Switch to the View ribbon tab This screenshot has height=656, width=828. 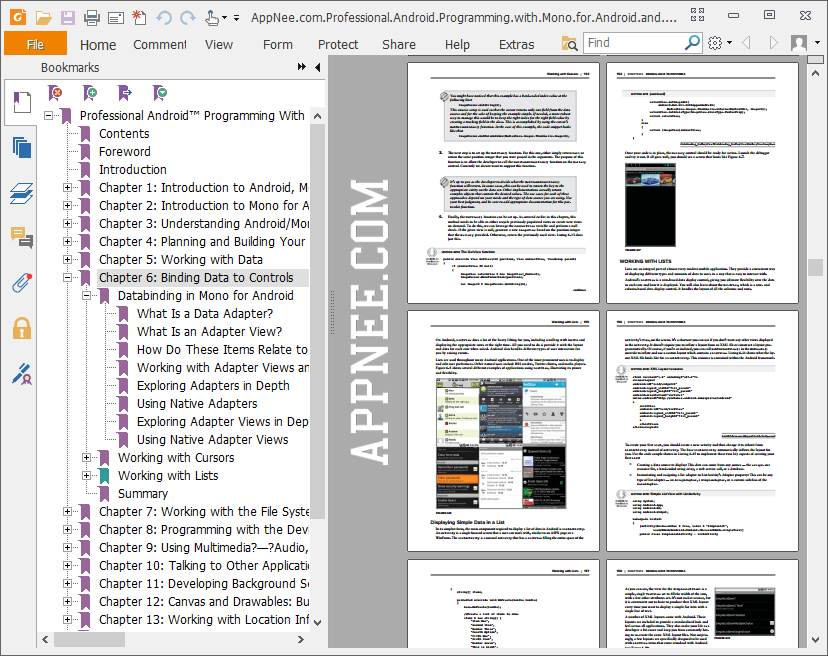click(219, 45)
